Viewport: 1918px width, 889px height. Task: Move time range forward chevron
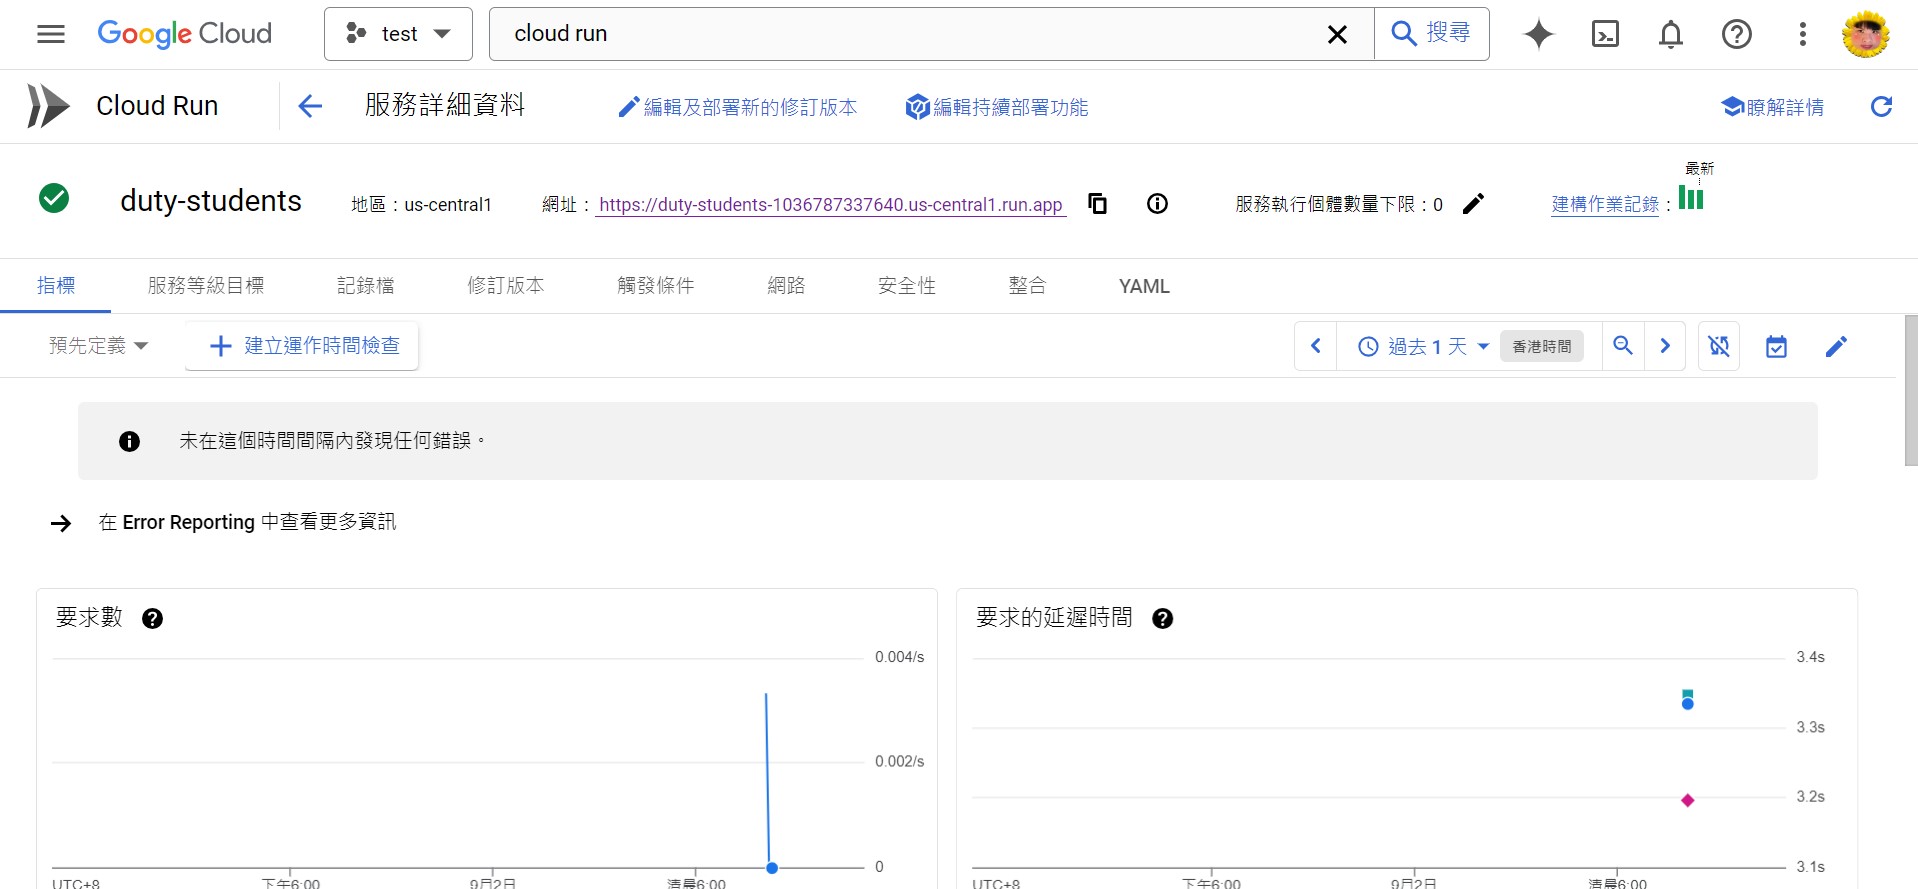click(x=1665, y=346)
